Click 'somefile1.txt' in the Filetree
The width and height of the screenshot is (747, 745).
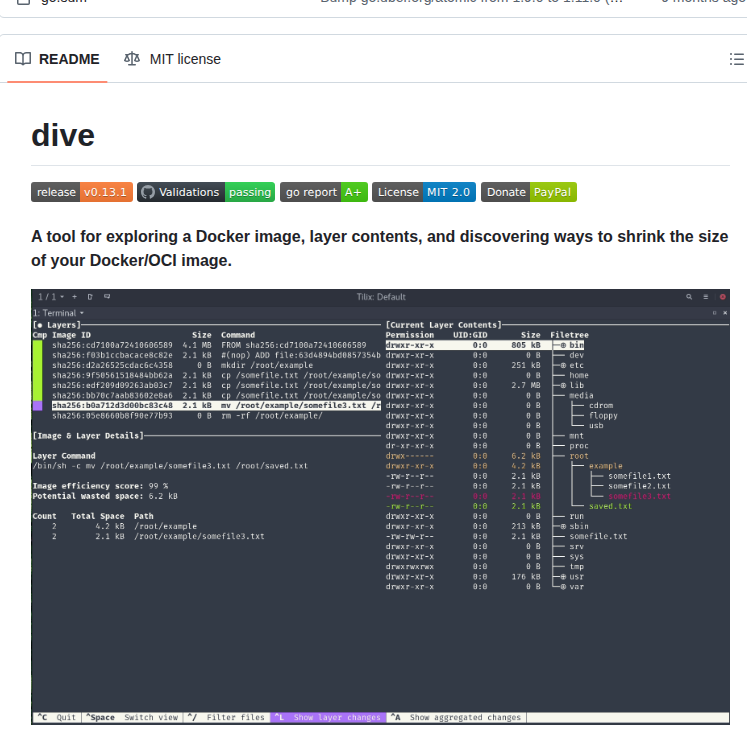point(639,476)
